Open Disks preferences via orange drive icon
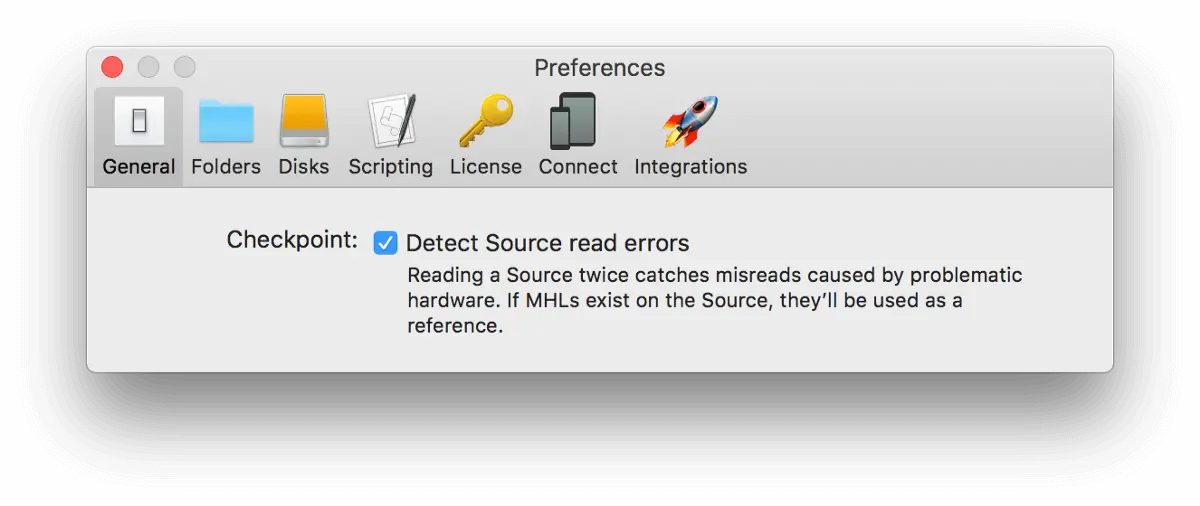1200x506 pixels. pos(304,121)
